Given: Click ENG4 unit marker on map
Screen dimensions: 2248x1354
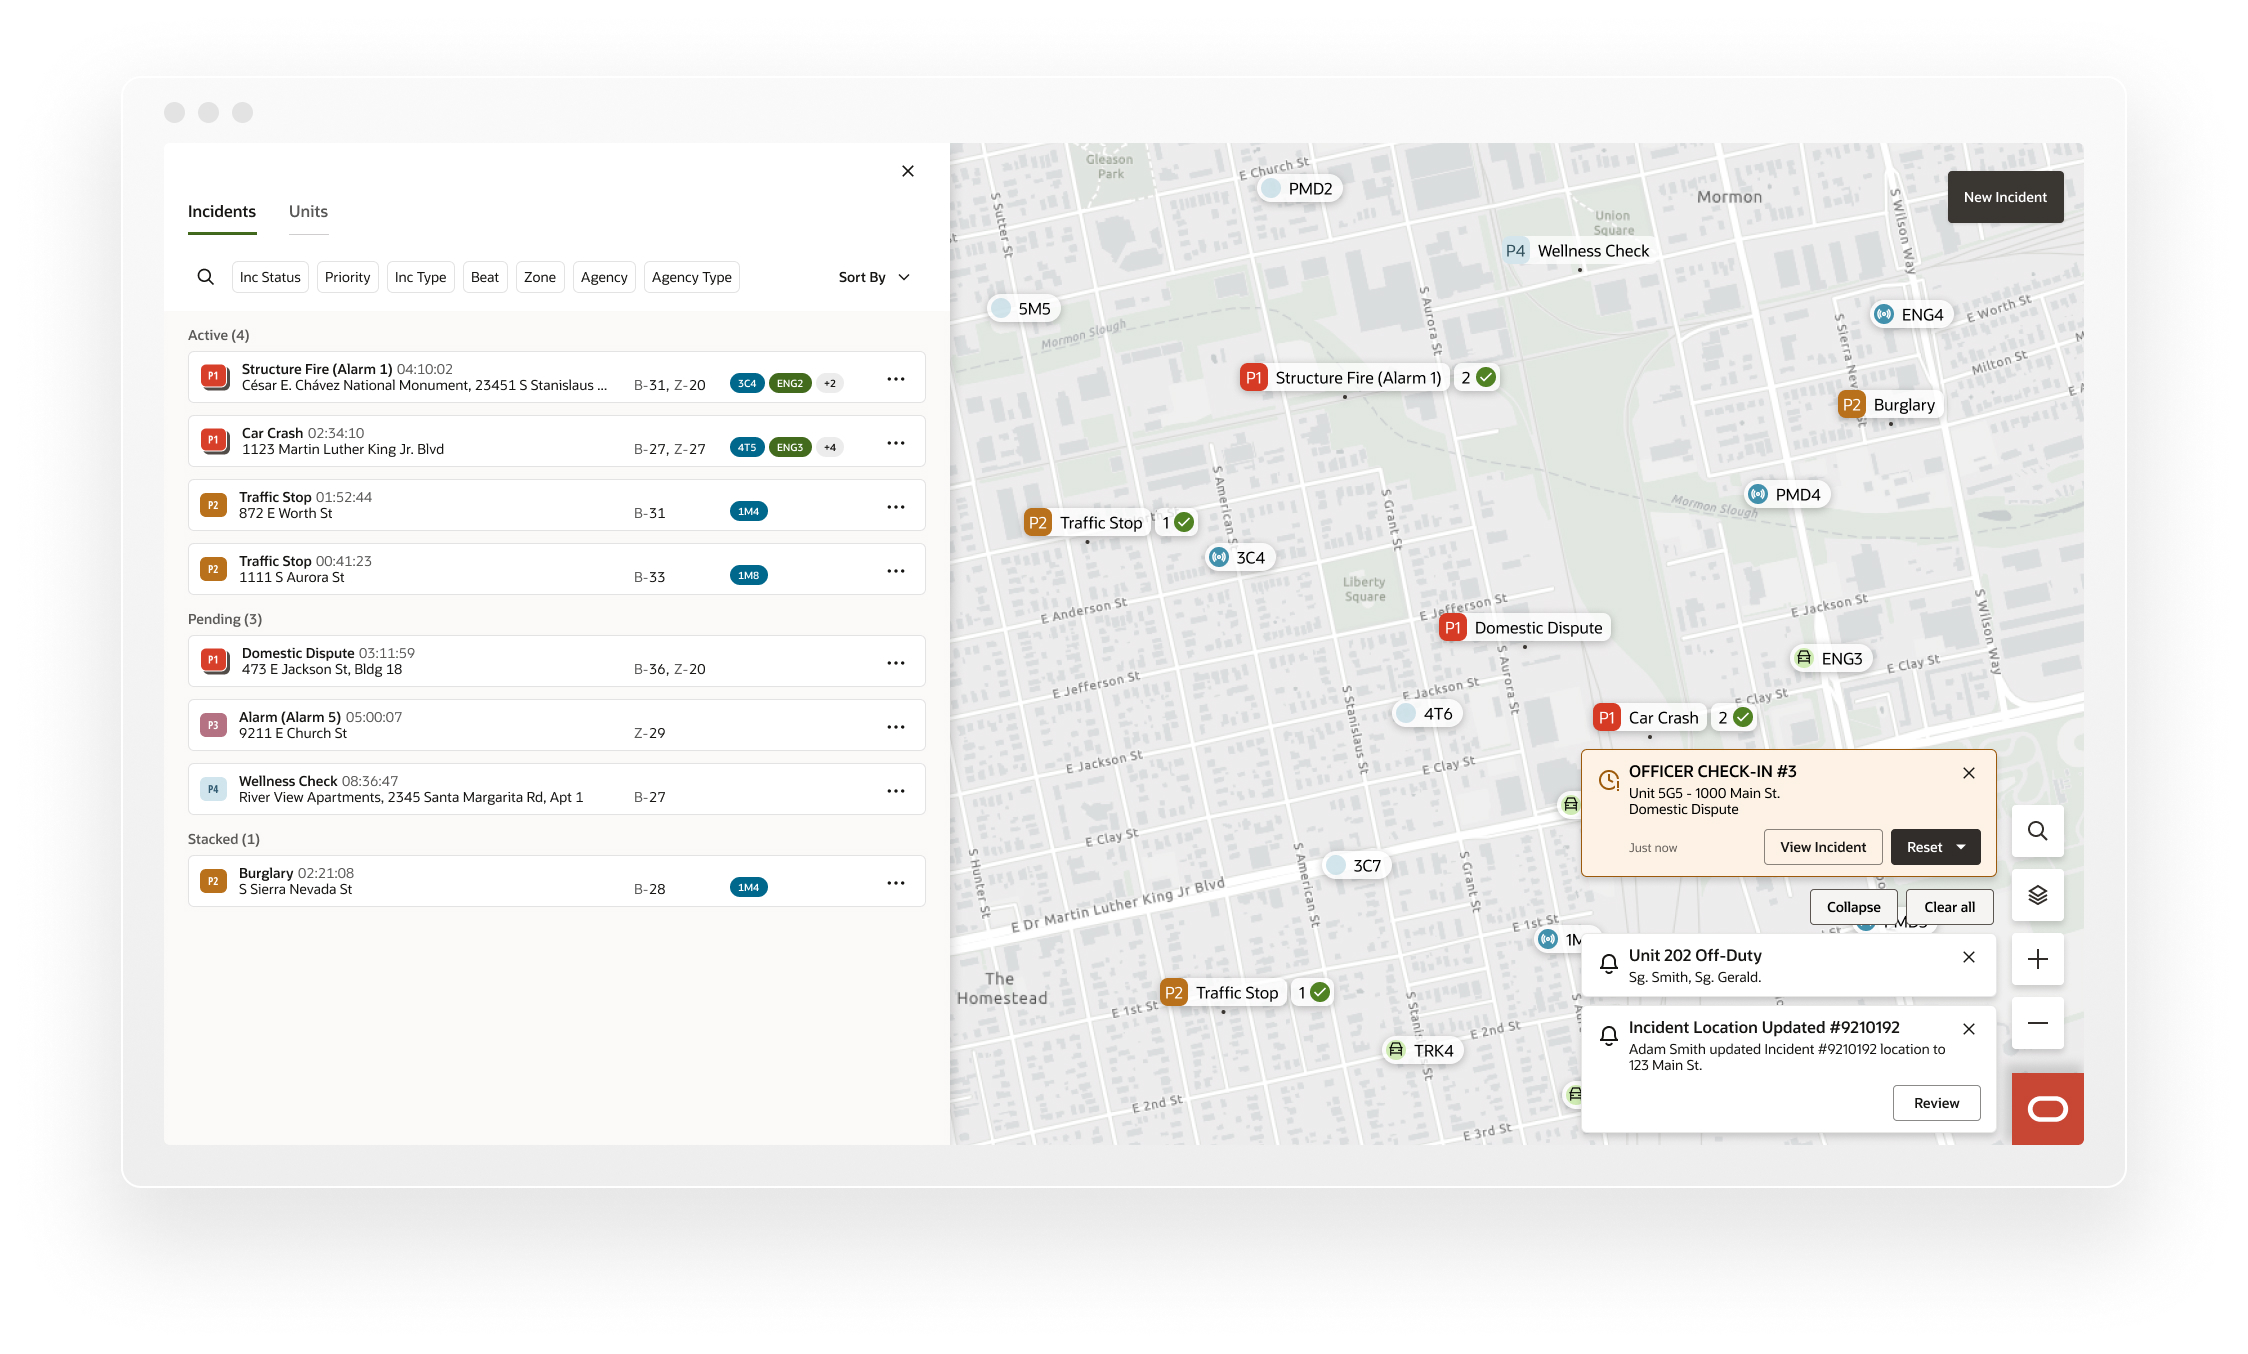Looking at the screenshot, I should (x=1910, y=315).
